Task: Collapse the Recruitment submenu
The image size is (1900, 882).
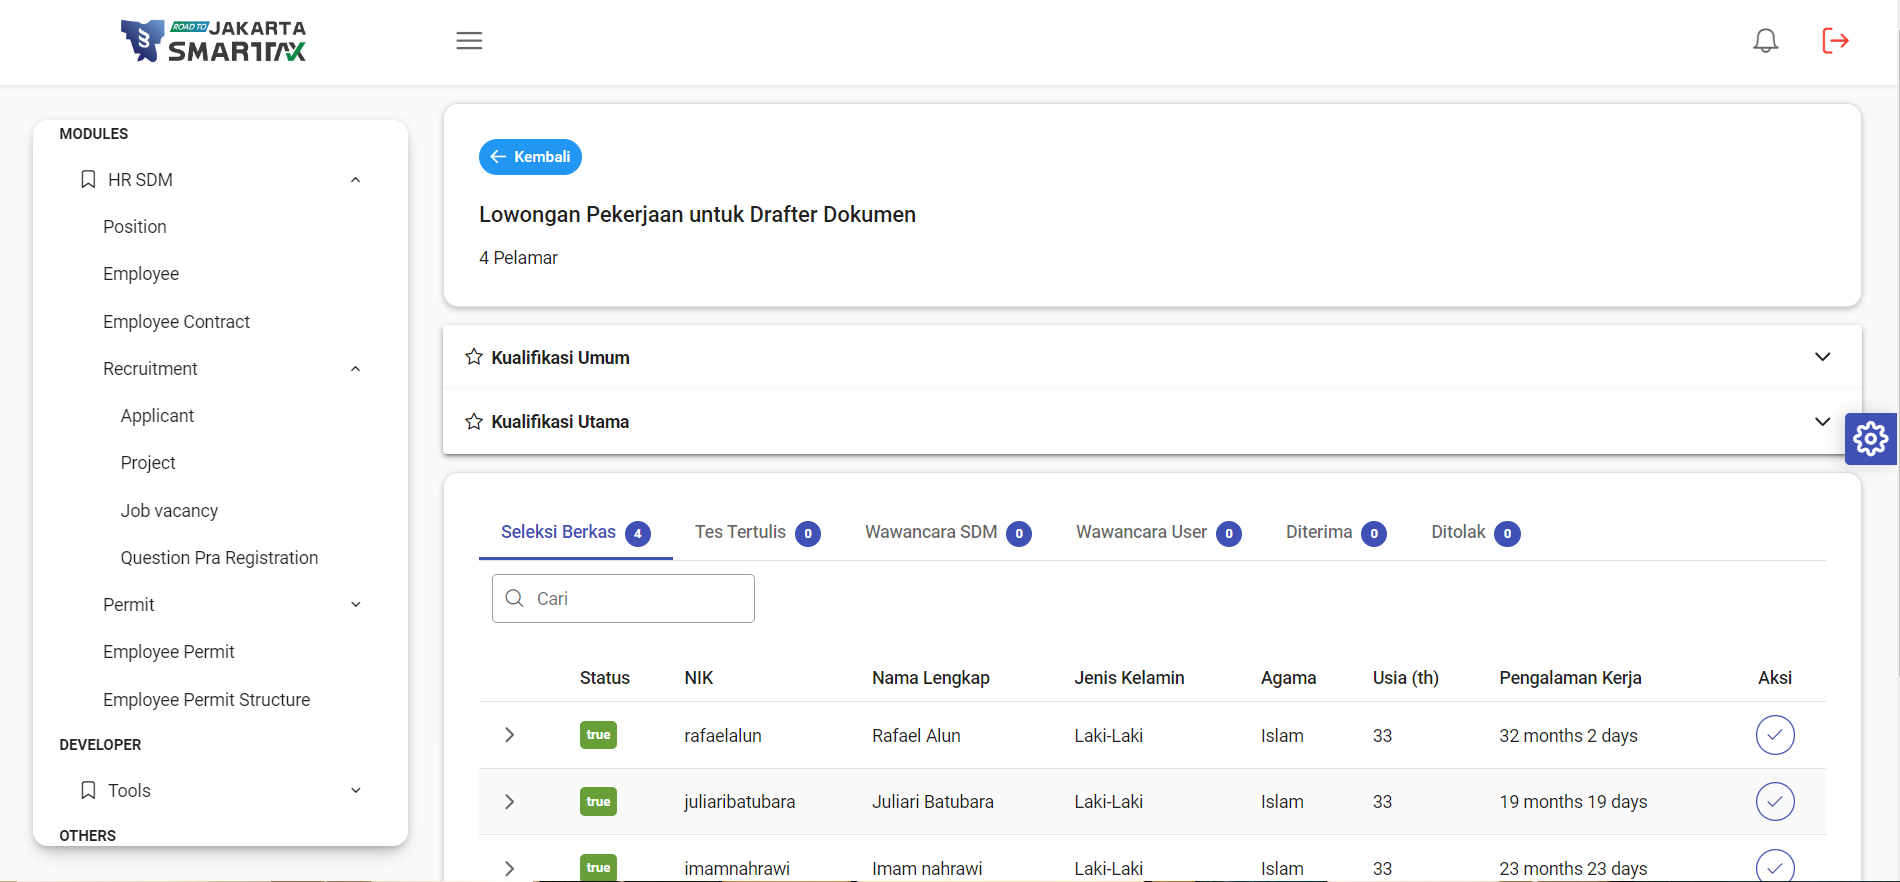Action: (x=355, y=369)
